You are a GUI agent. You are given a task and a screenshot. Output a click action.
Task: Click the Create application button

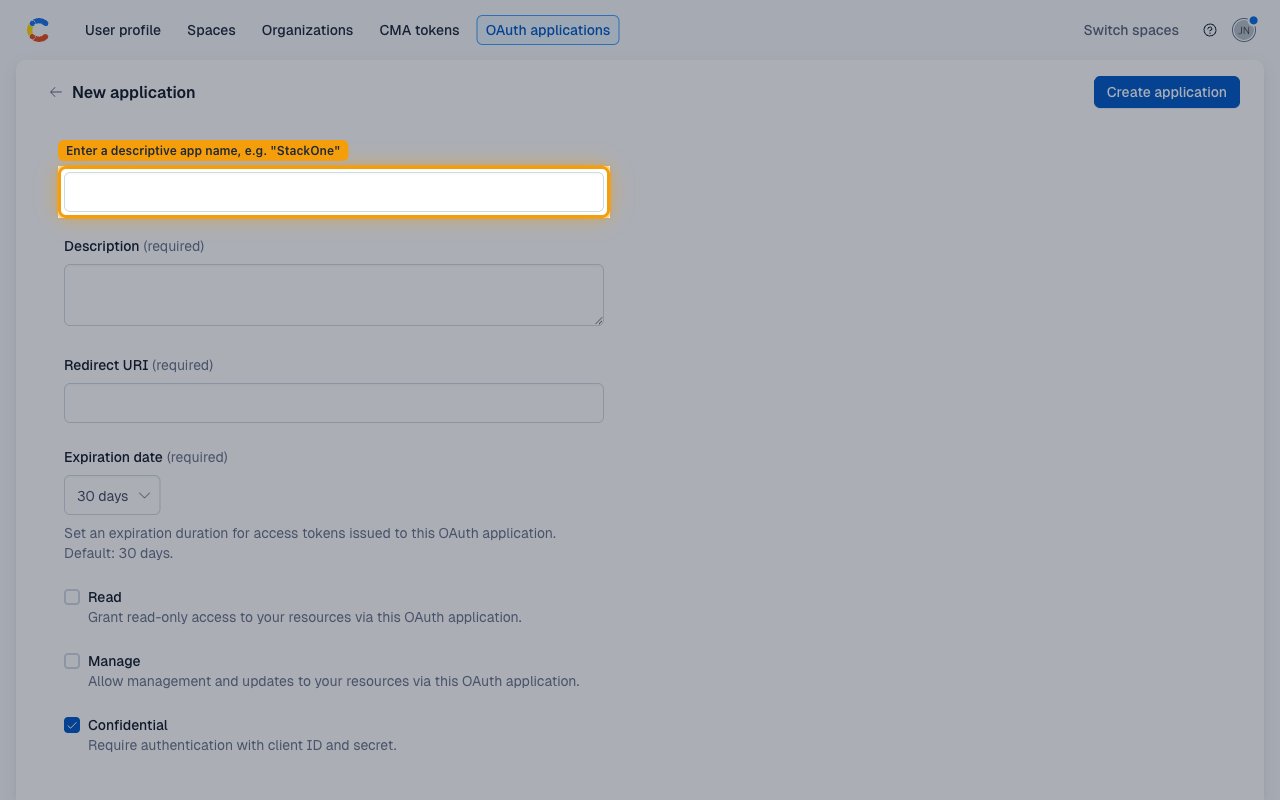1167,92
